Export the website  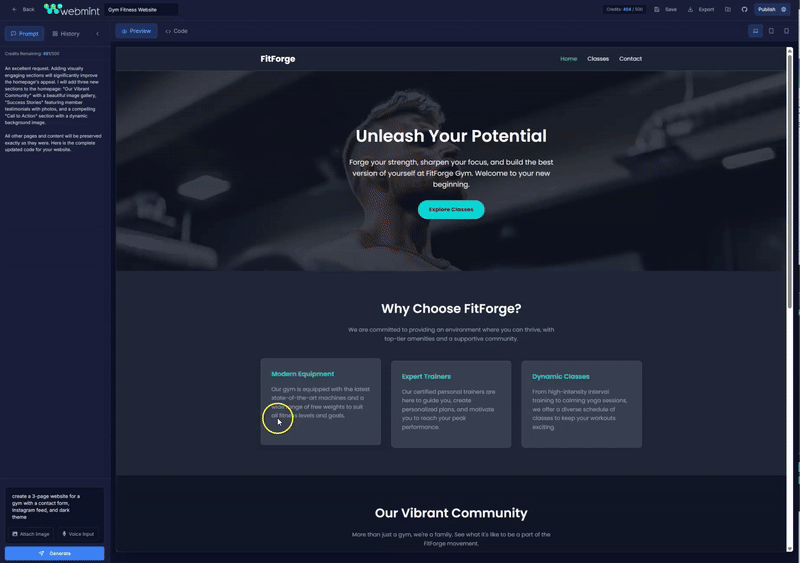point(701,9)
